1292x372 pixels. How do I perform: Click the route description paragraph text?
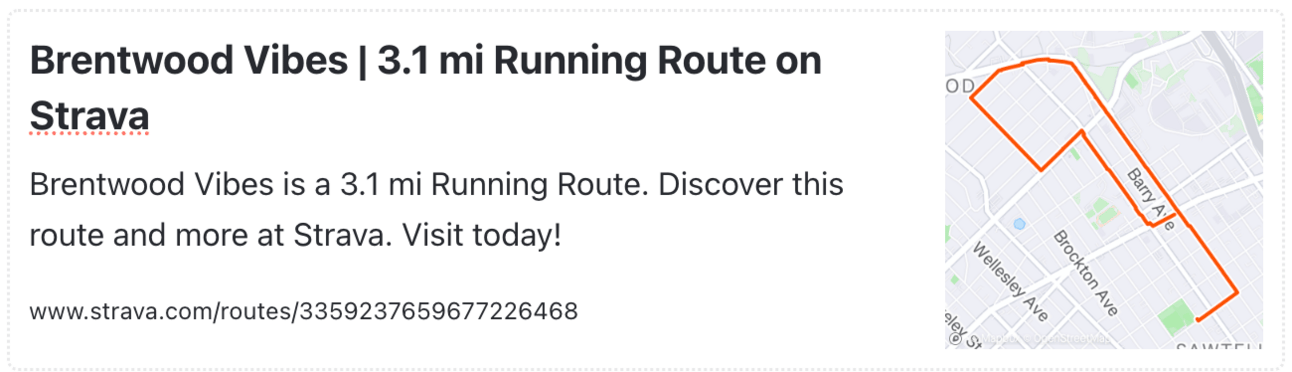(x=437, y=211)
